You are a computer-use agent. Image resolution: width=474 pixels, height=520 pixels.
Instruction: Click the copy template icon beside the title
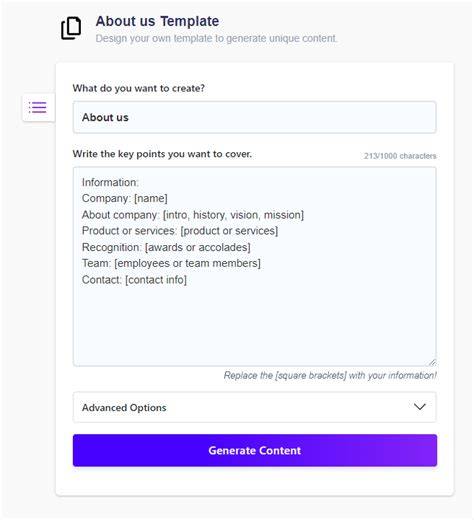click(71, 28)
